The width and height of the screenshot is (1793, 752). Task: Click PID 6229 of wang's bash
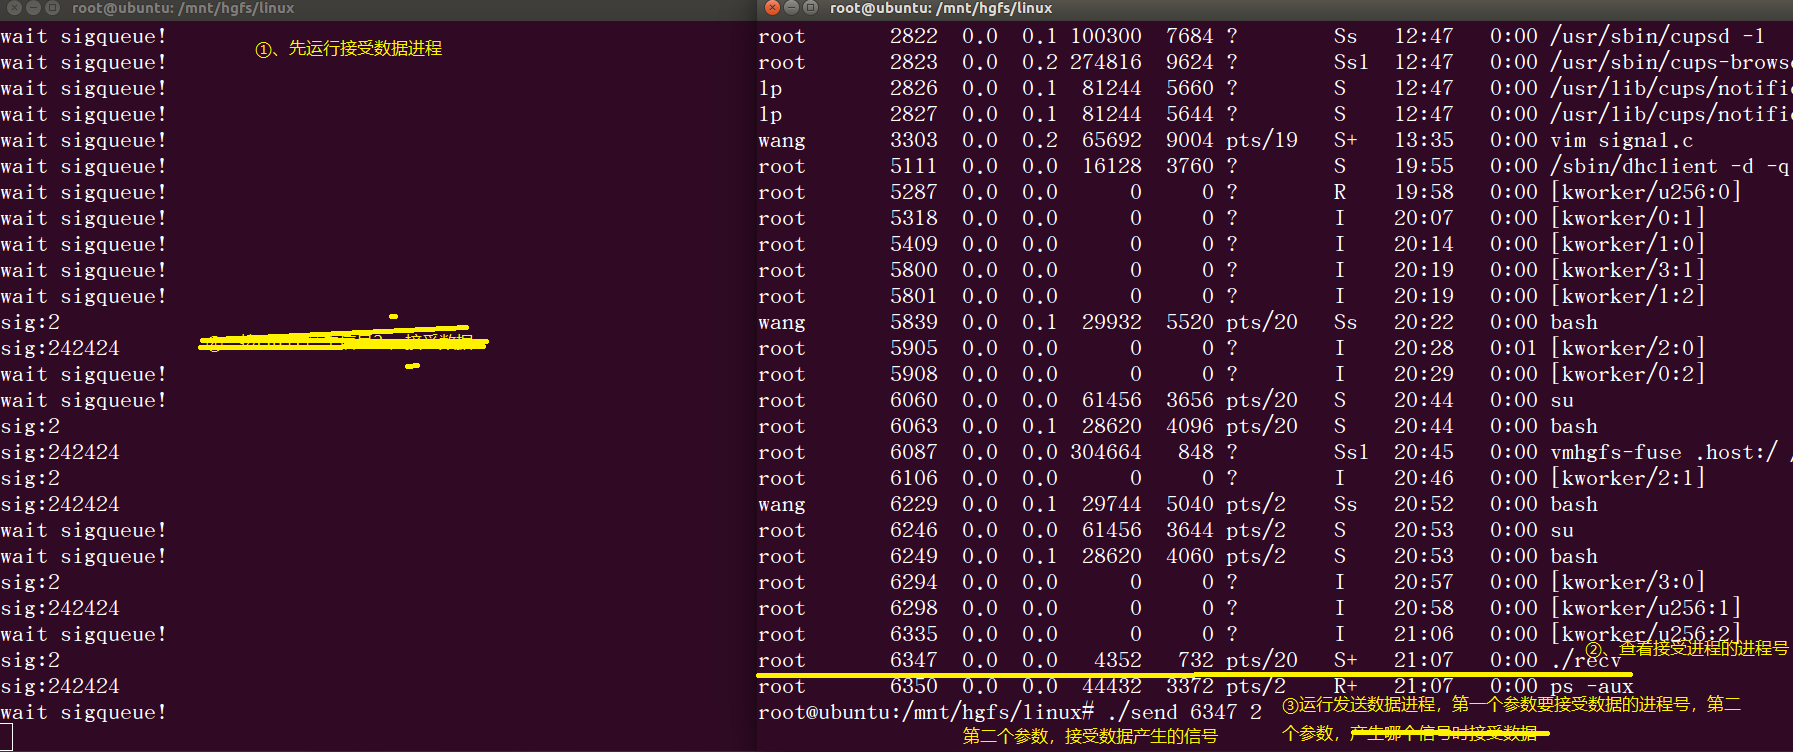pos(914,504)
